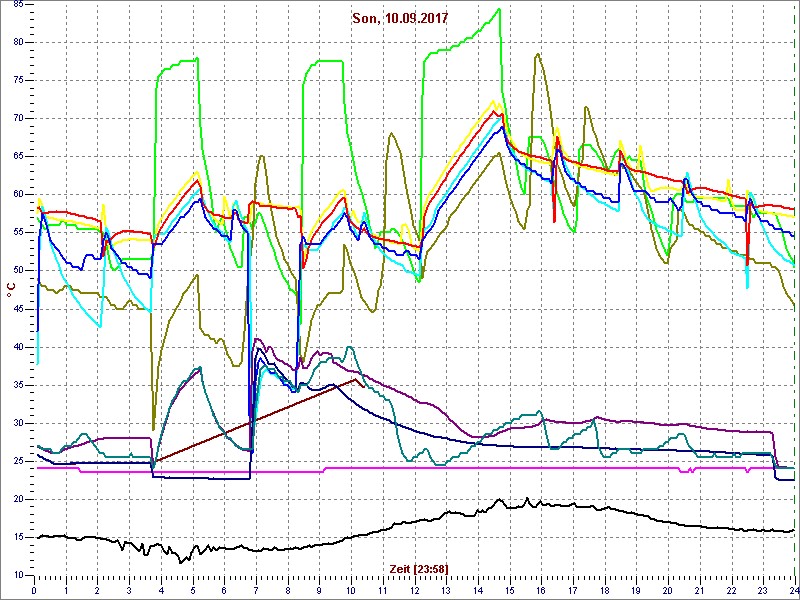Select the 85 tick label on temperature axis
The height and width of the screenshot is (600, 800).
pyautogui.click(x=18, y=42)
